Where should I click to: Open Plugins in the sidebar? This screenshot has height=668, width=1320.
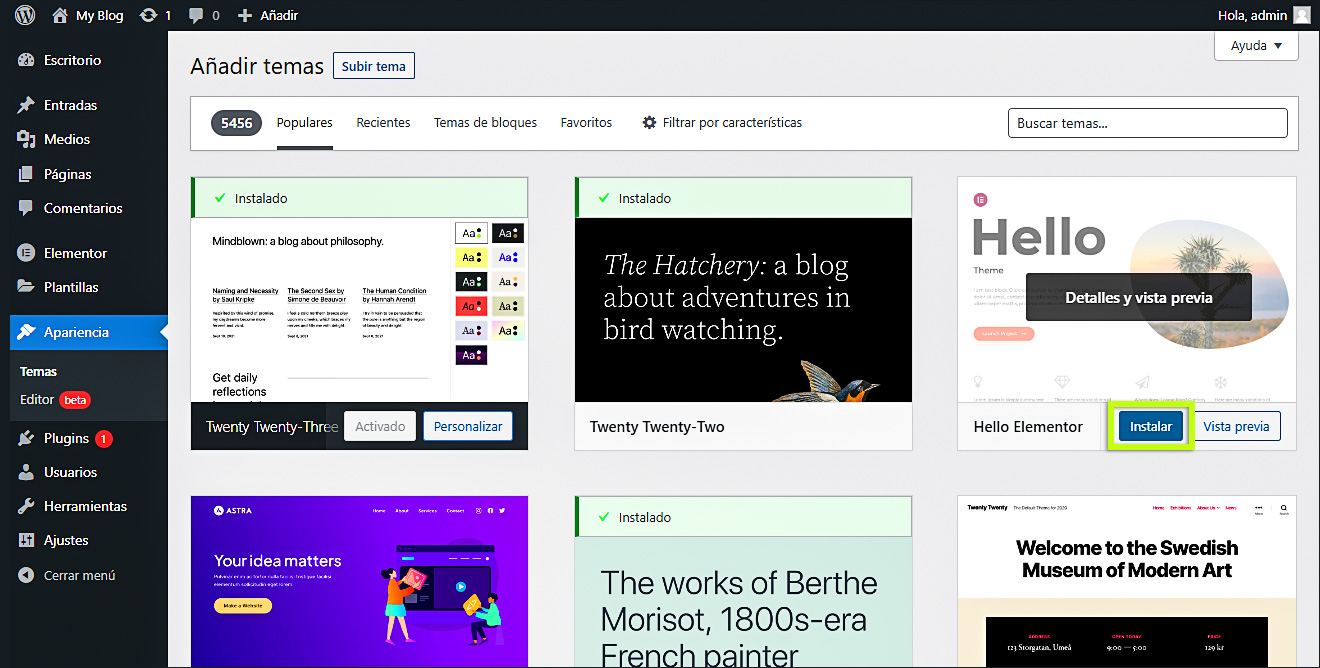(66, 438)
